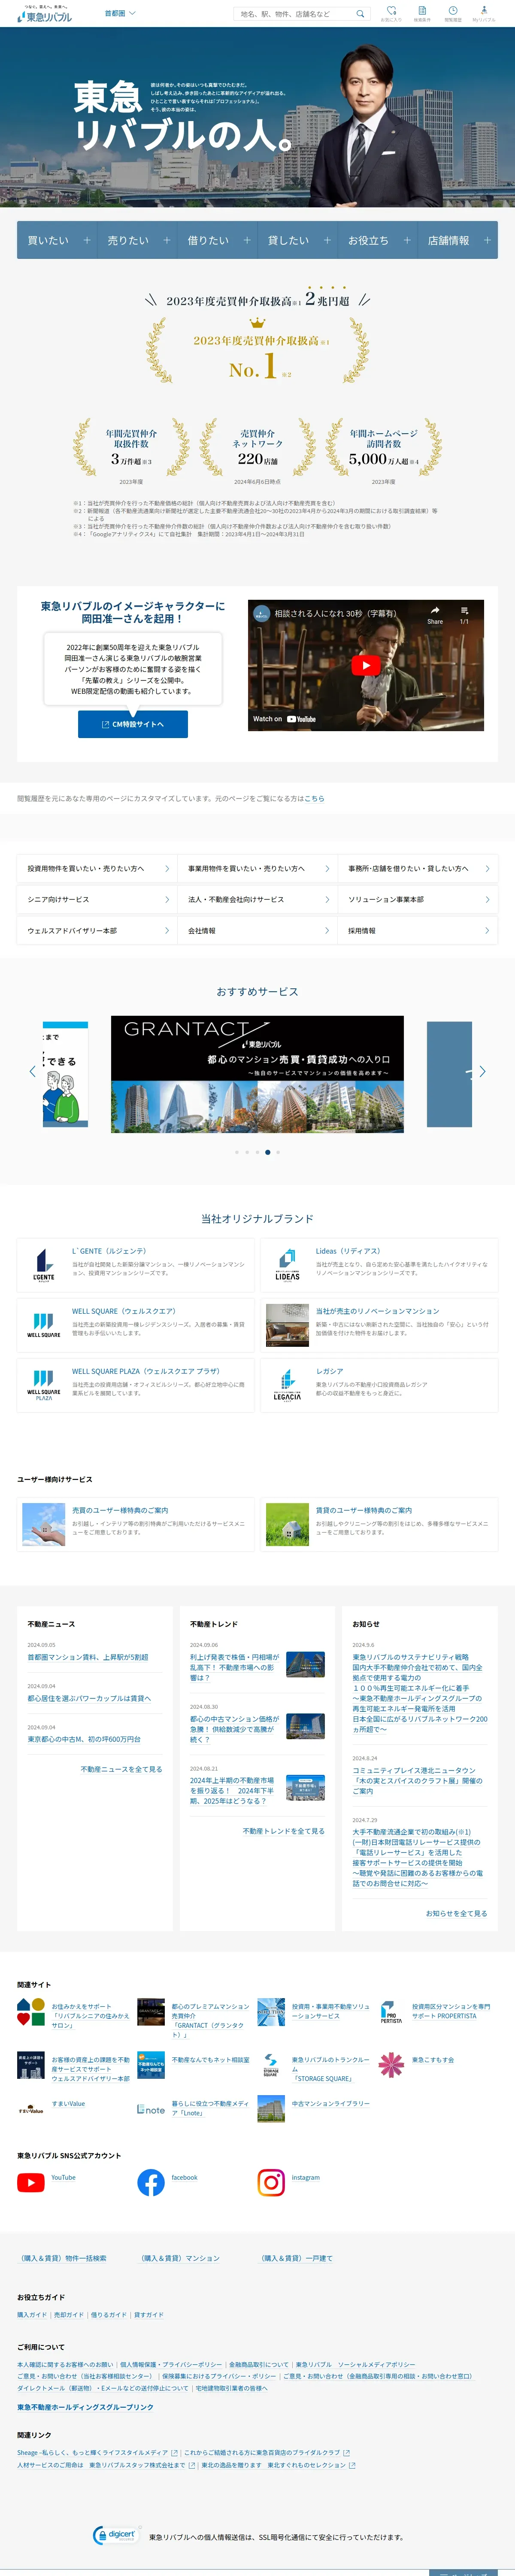515x2576 pixels.
Task: Play the YouTube video with red play button
Action: pyautogui.click(x=366, y=665)
